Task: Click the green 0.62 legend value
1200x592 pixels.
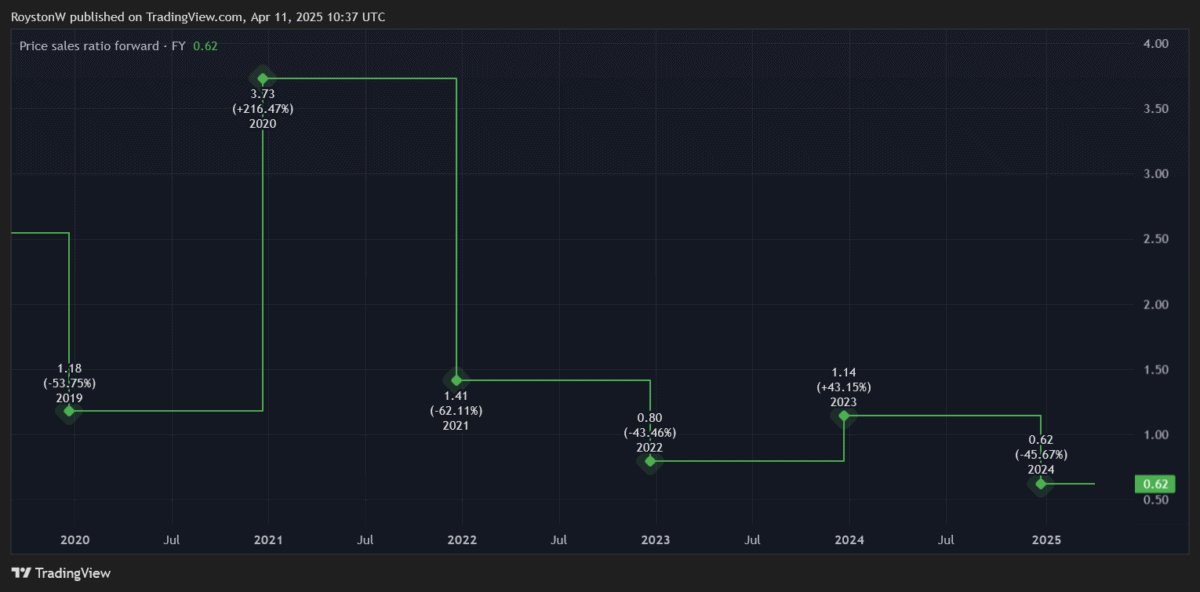Action: pyautogui.click(x=205, y=46)
